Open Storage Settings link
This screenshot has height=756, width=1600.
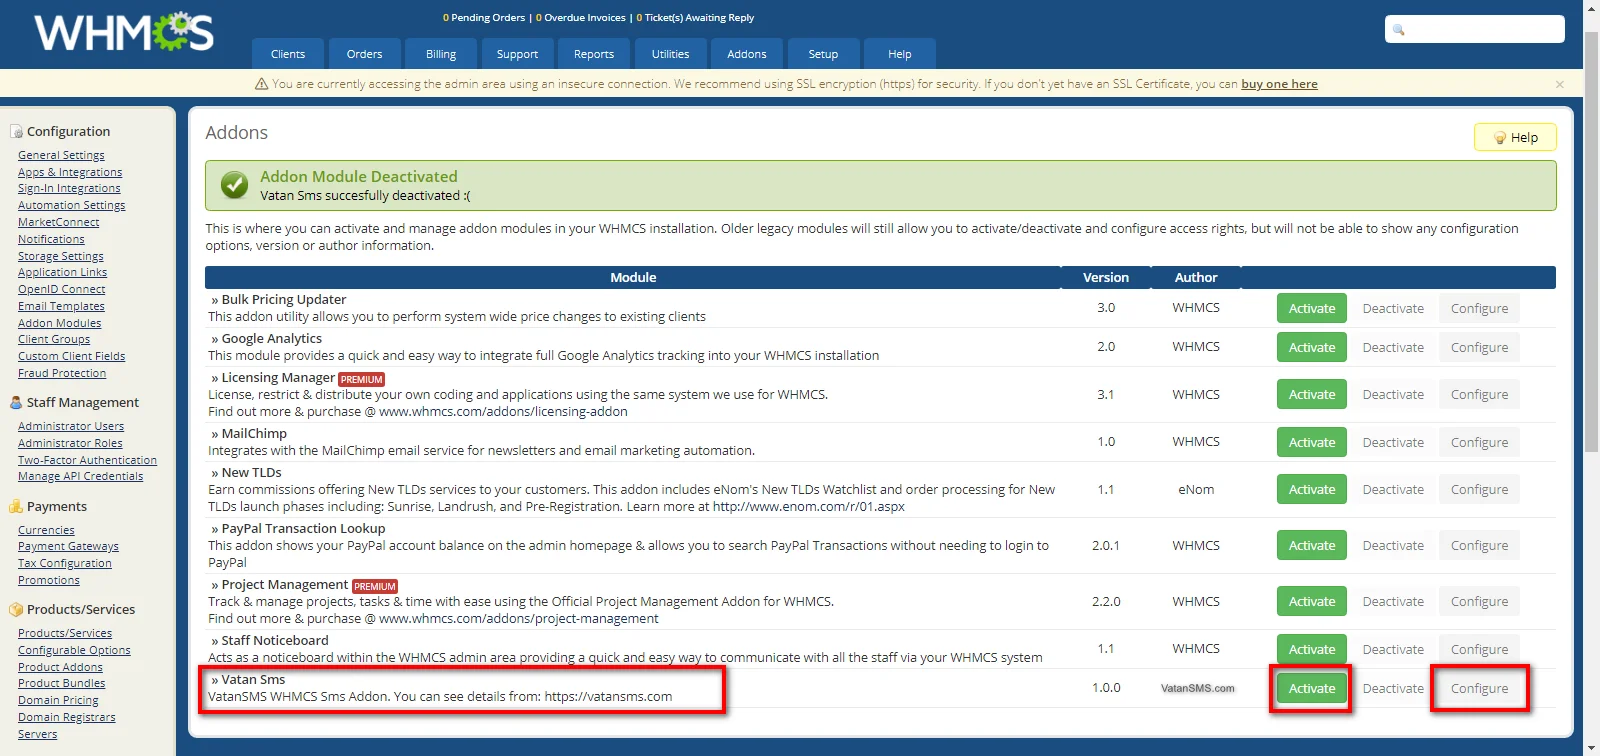(x=61, y=256)
